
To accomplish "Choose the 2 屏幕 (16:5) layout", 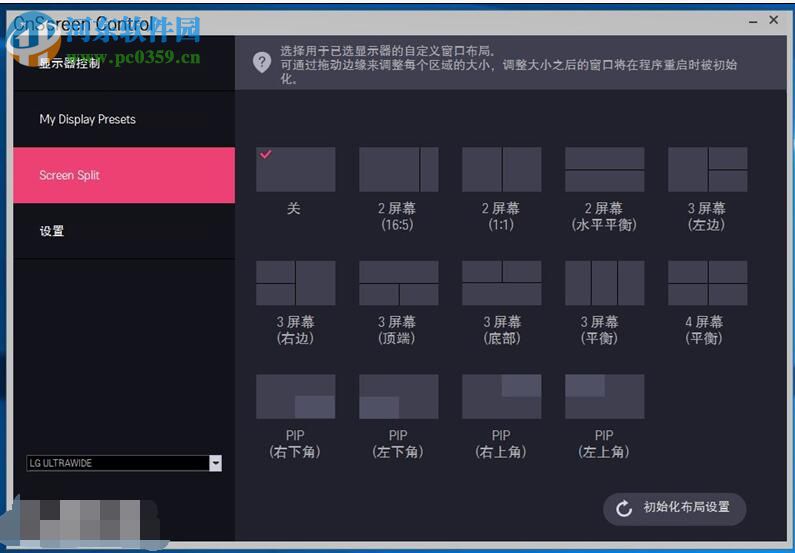I will click(x=399, y=169).
